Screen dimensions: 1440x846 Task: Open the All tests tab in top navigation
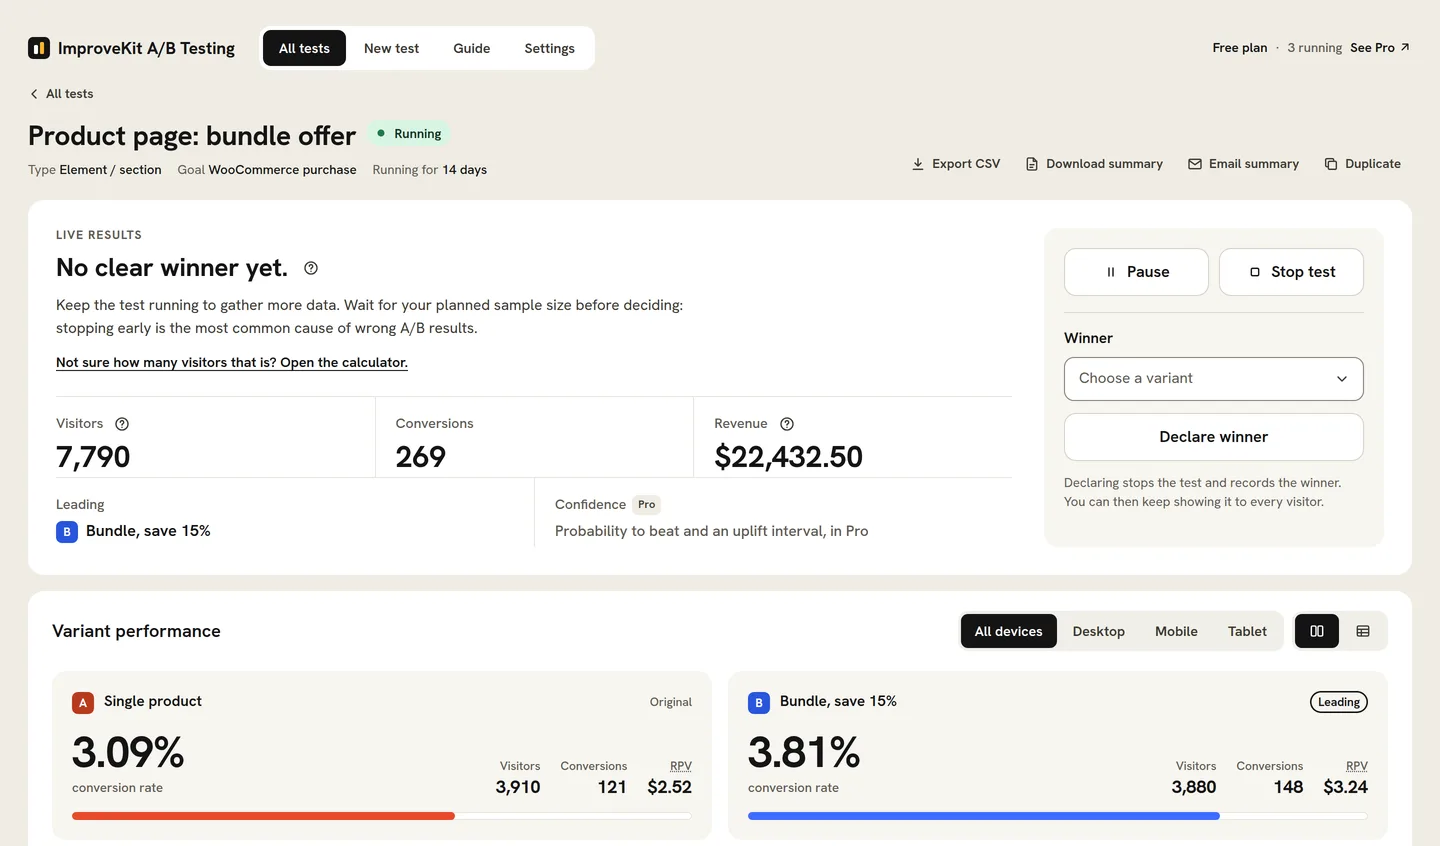pos(304,48)
